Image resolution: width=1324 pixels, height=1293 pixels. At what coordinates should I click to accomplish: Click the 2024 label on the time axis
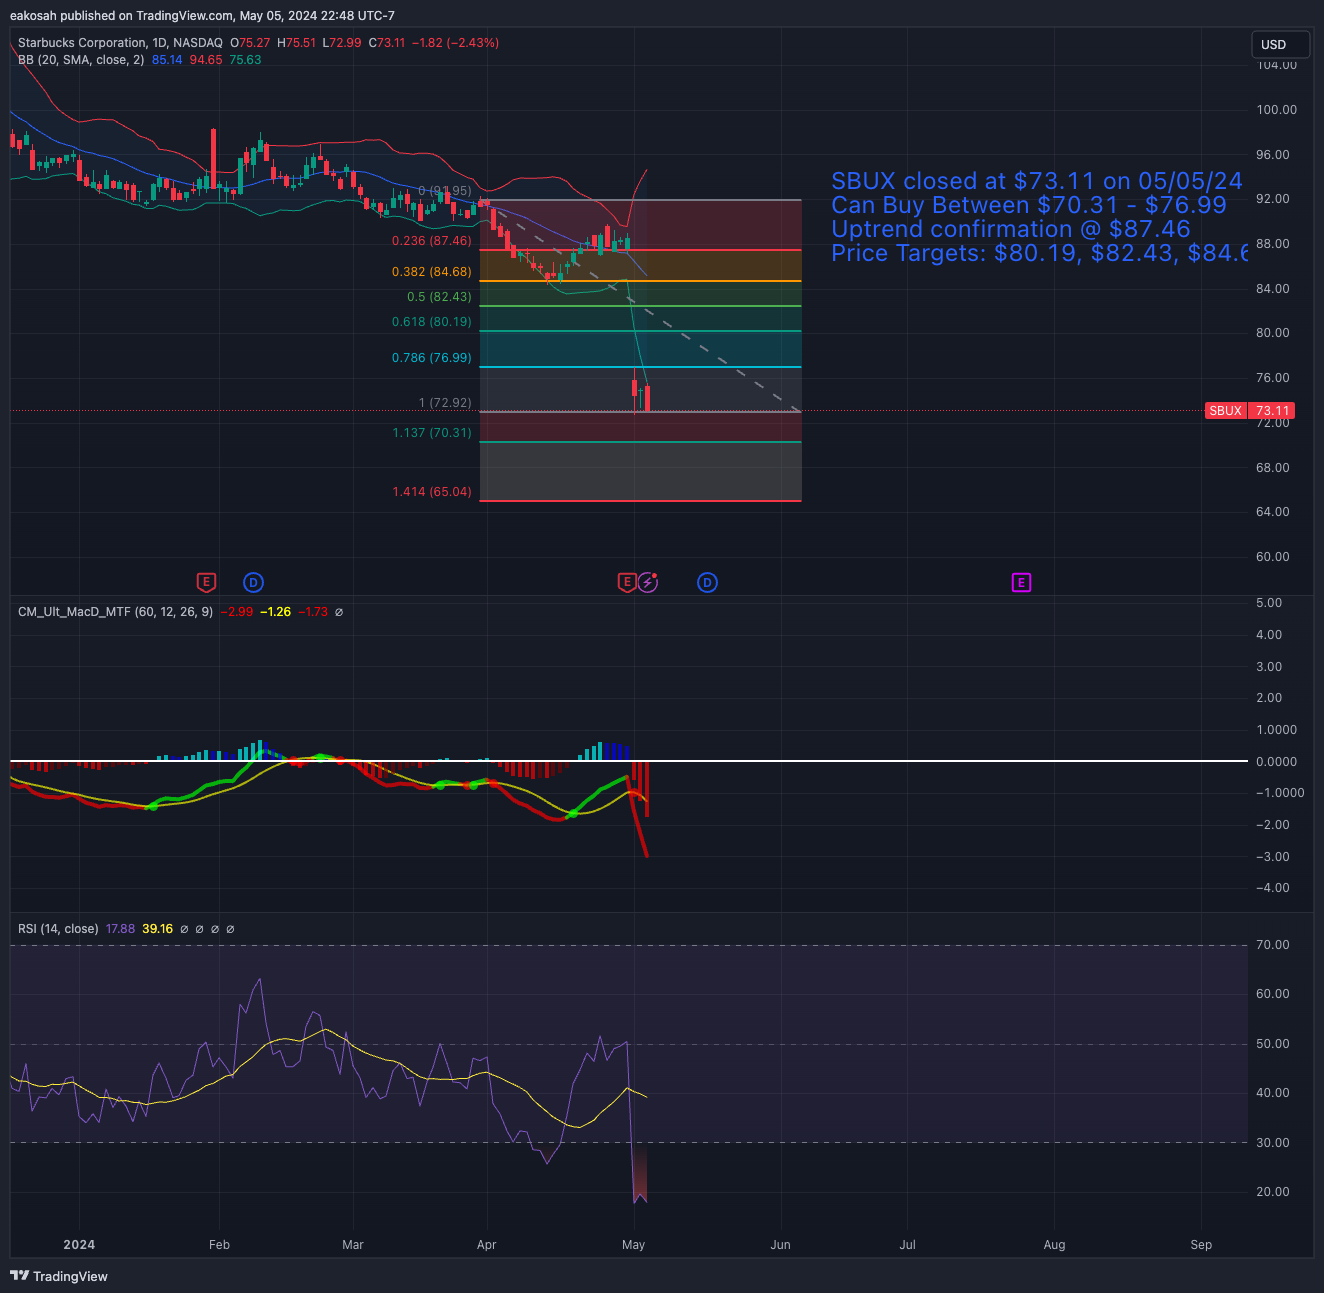pyautogui.click(x=79, y=1245)
